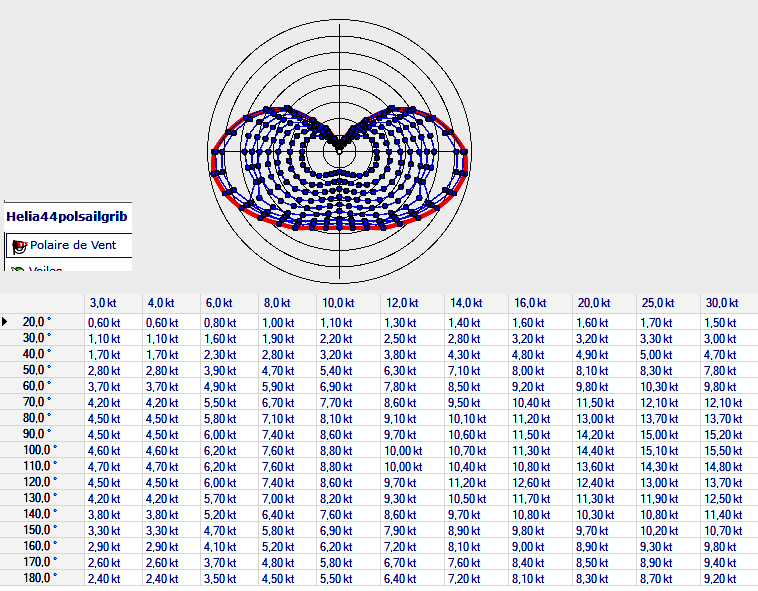
Task: Click the 130,0° row header
Action: 40,498
